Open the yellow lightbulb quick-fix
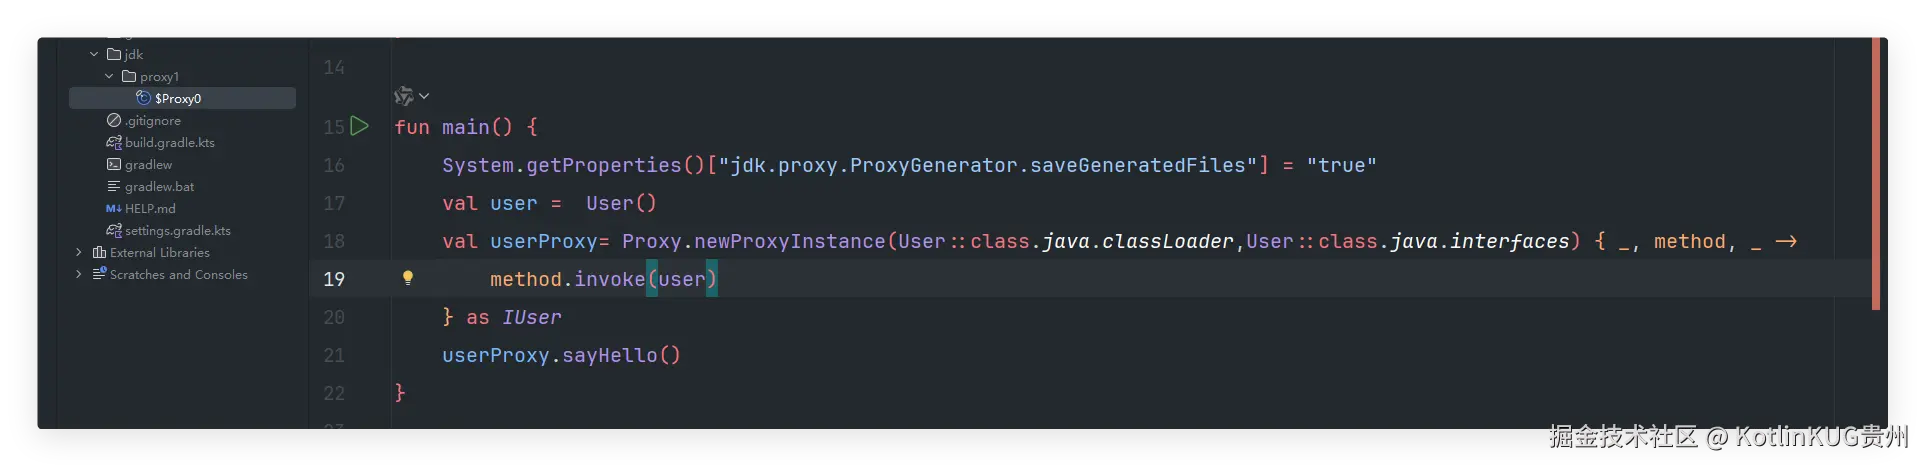The width and height of the screenshot is (1925, 466). pyautogui.click(x=408, y=278)
